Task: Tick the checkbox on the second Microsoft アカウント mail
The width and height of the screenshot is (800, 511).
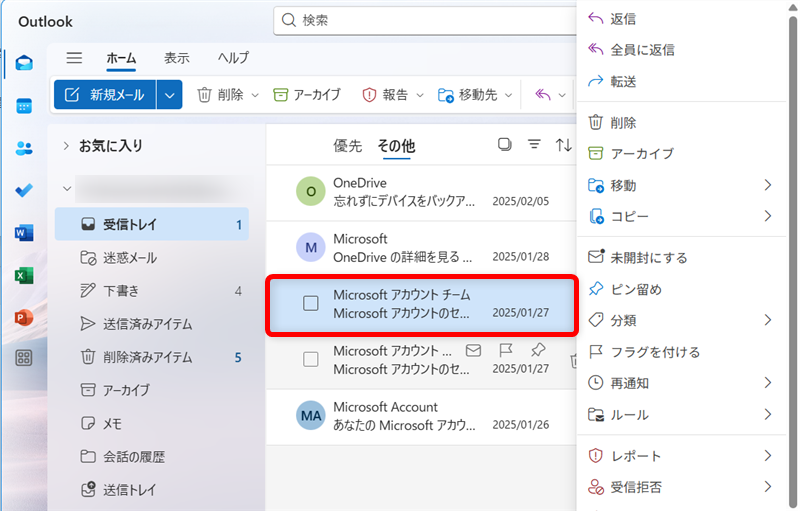Action: tap(311, 359)
